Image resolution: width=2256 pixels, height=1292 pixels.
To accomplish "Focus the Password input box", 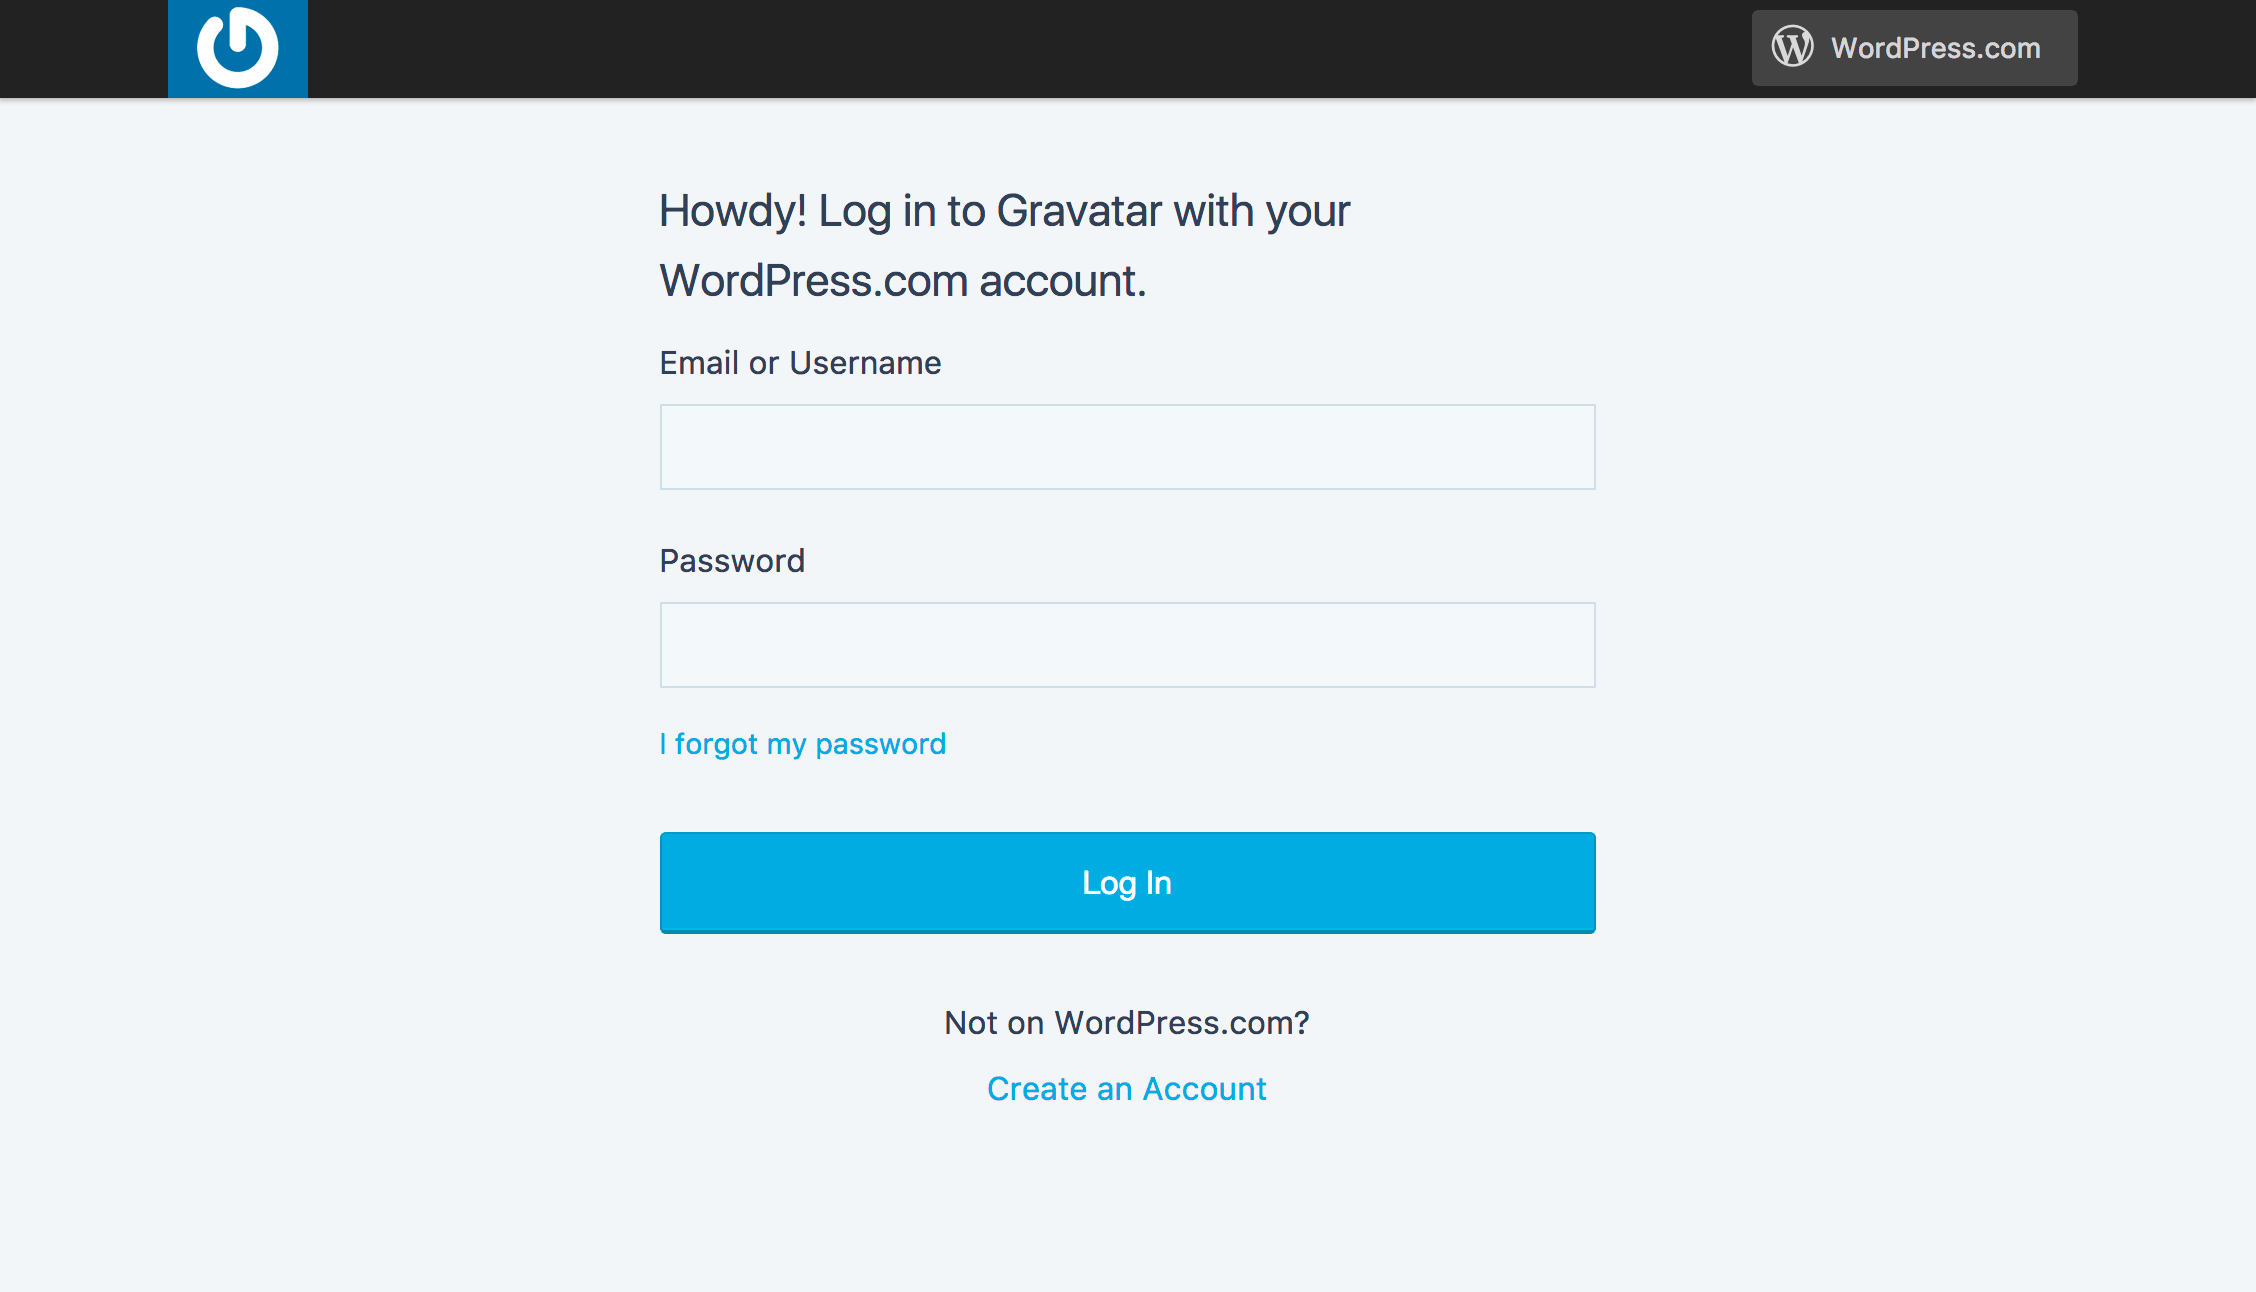I will click(1127, 645).
